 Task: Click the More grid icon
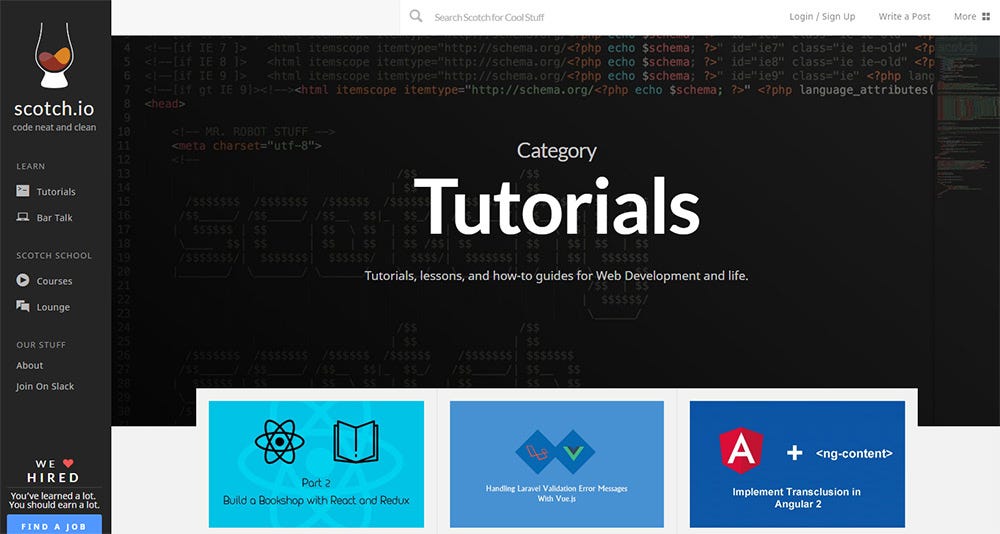(986, 17)
